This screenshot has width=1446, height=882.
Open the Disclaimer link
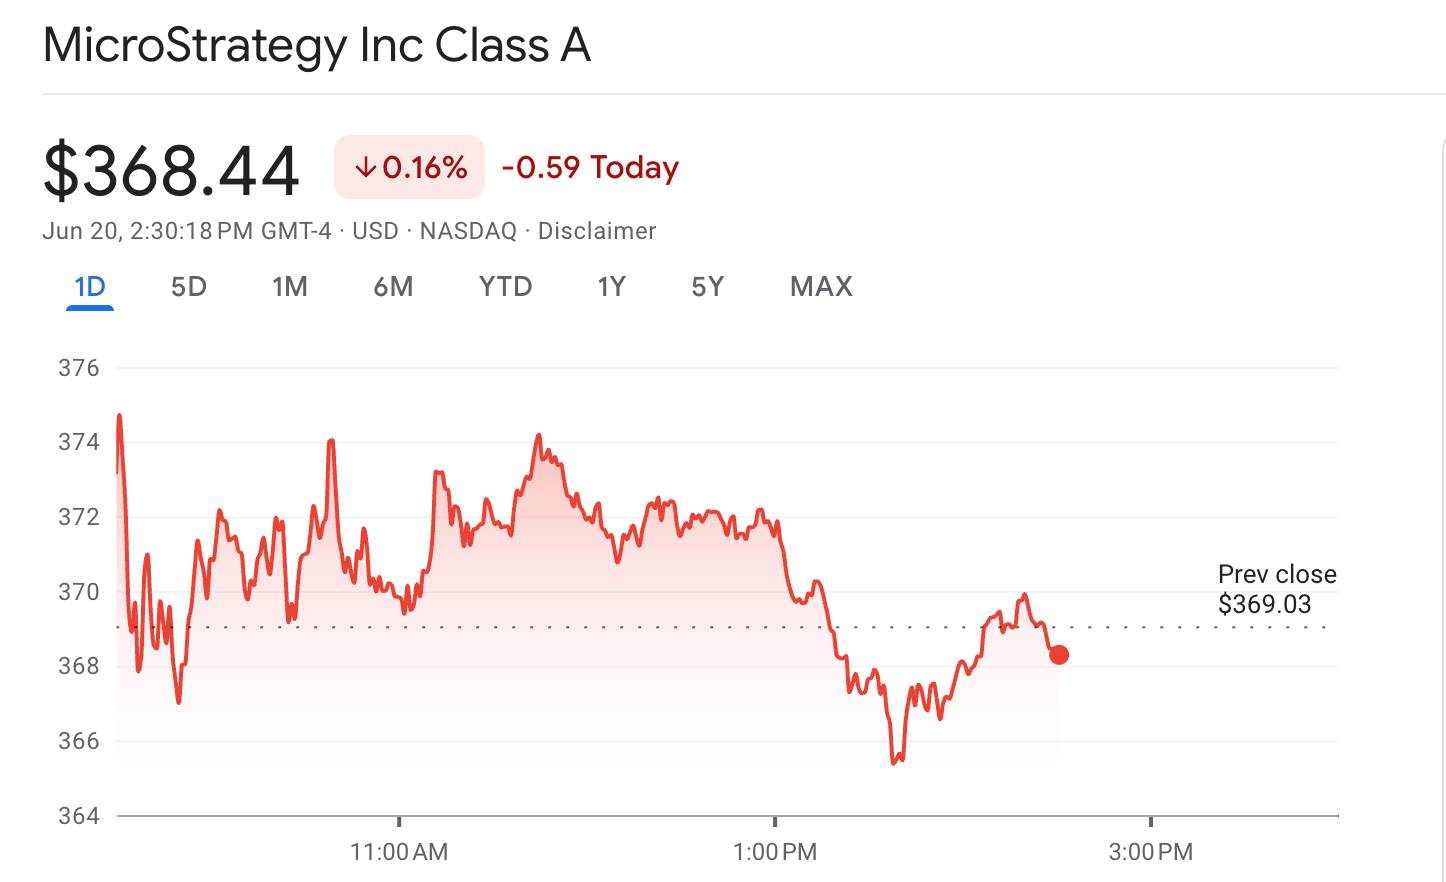[597, 231]
